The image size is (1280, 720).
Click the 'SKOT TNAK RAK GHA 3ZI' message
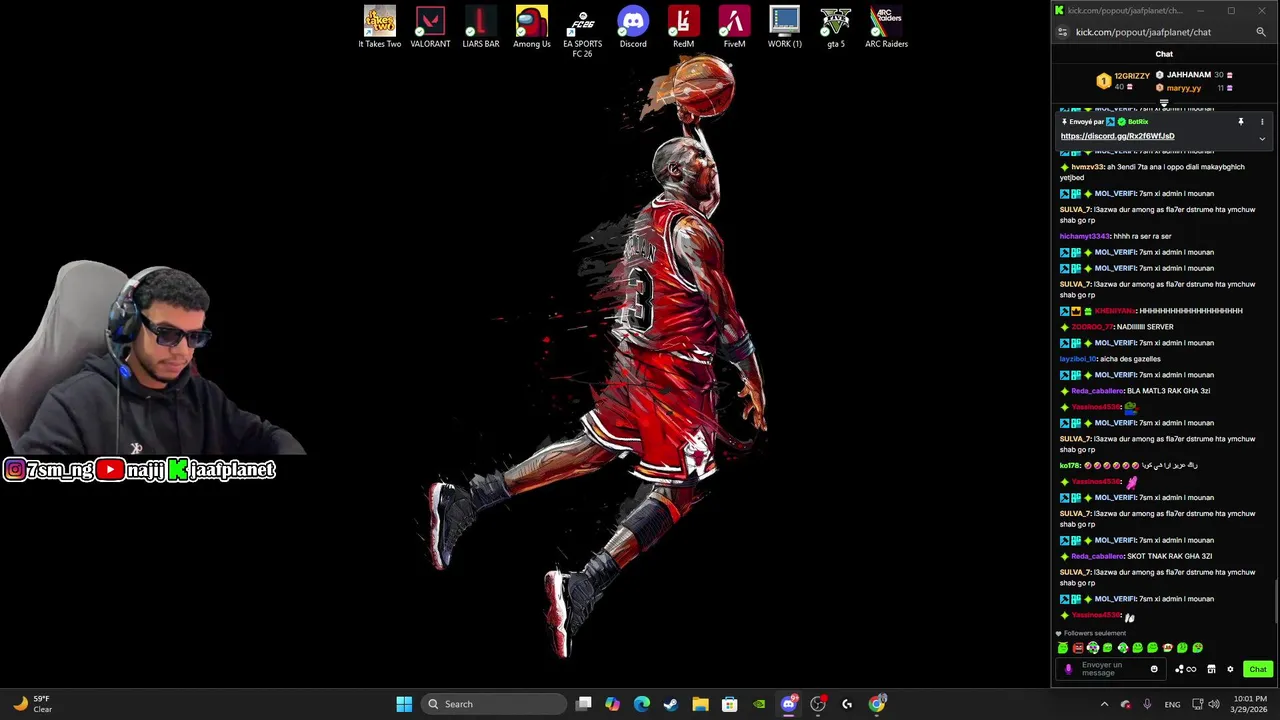click(x=1169, y=556)
